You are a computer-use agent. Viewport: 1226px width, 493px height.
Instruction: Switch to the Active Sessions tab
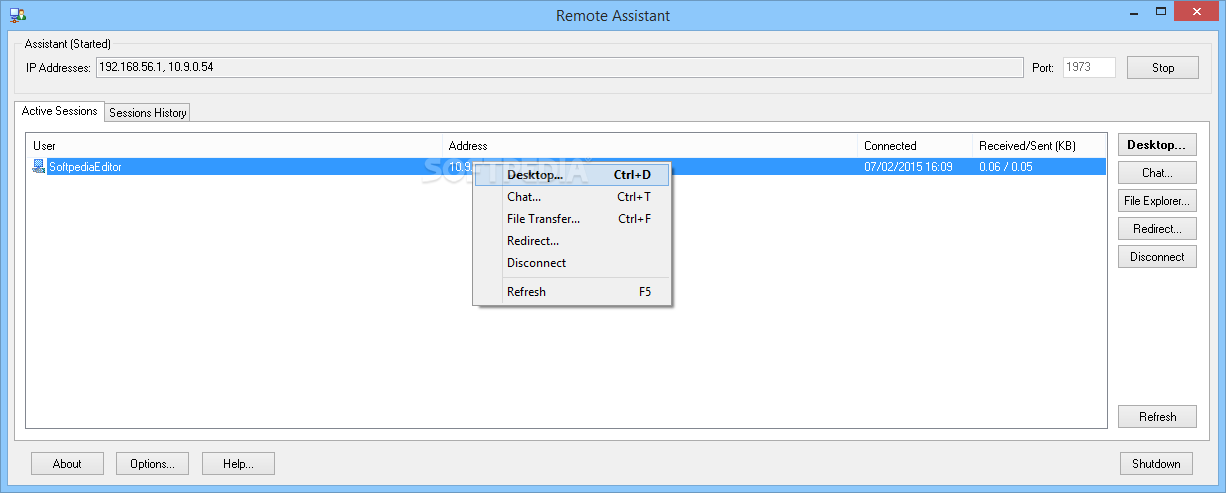pos(60,111)
